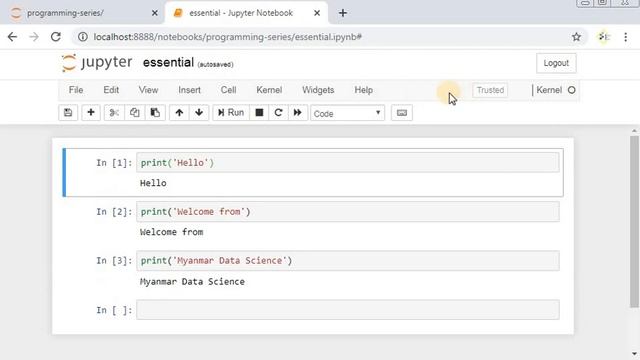Run the selected cell
The width and height of the screenshot is (640, 360).
231,113
